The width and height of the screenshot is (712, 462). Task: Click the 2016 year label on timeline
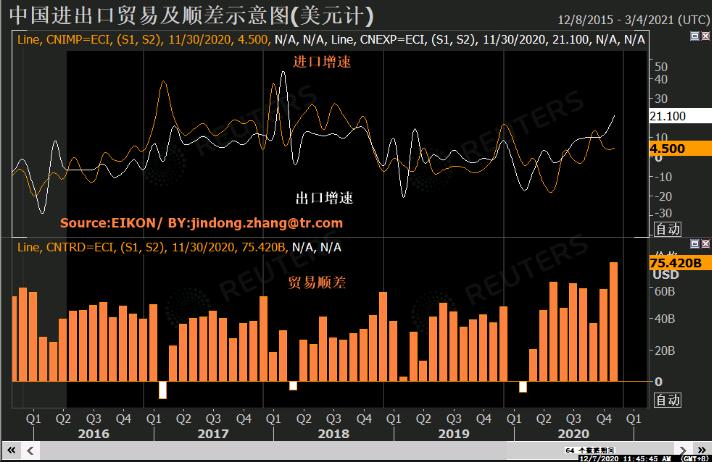[x=93, y=435]
